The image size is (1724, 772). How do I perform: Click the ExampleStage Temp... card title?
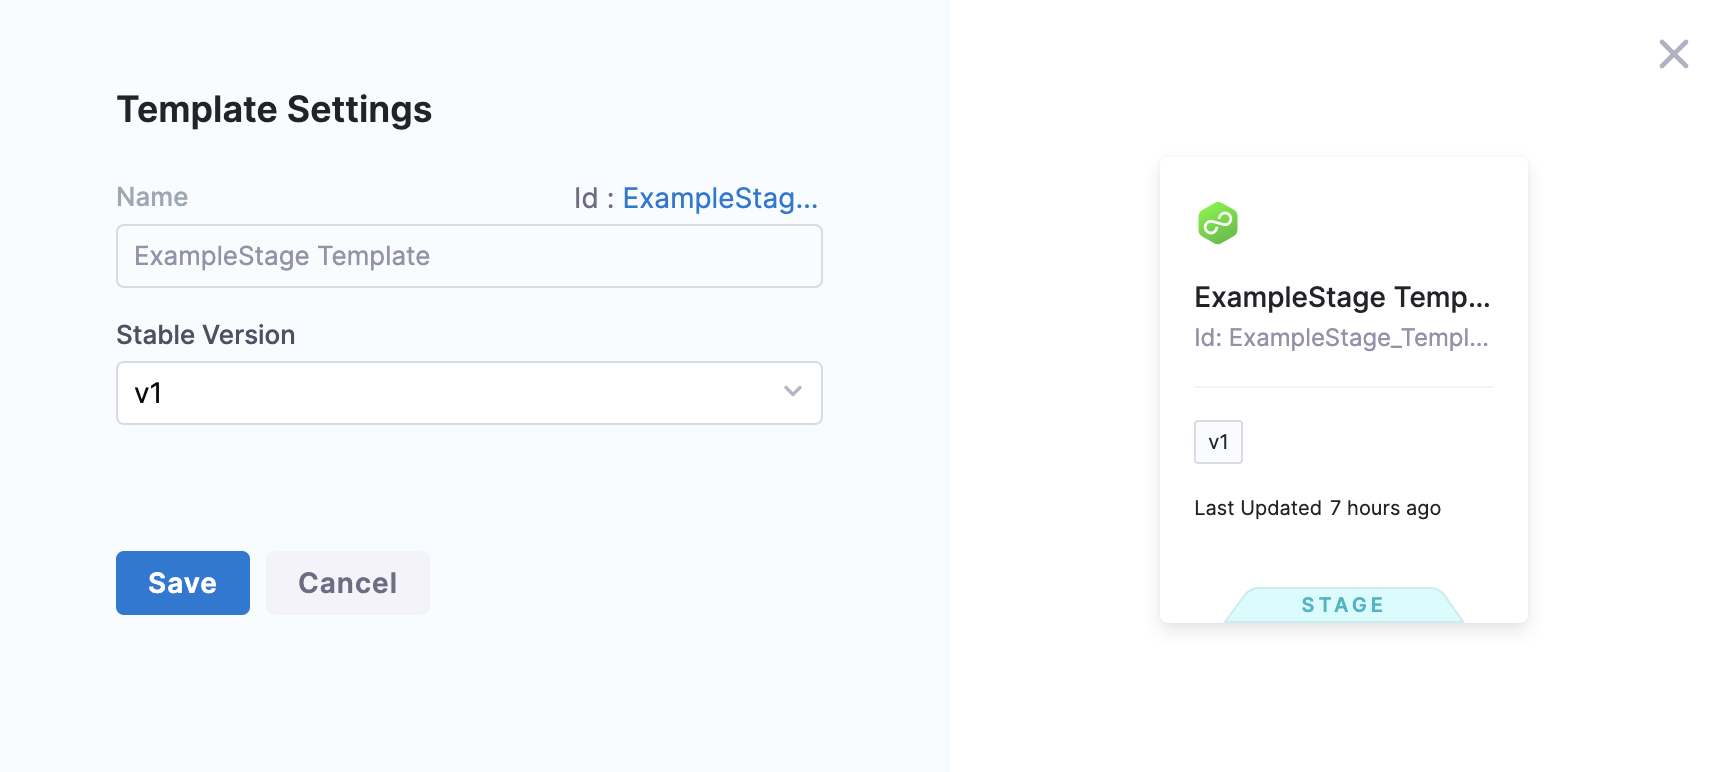click(1342, 297)
